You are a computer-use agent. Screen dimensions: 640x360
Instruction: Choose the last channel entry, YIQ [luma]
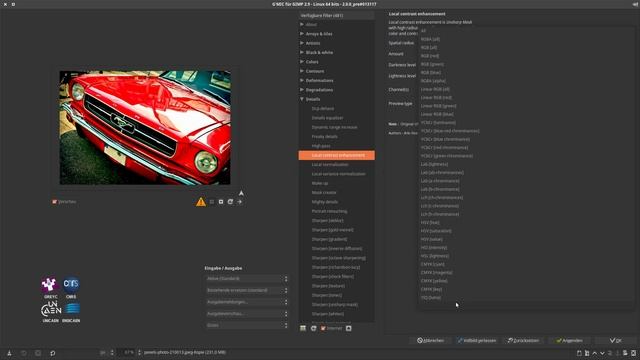tap(431, 298)
